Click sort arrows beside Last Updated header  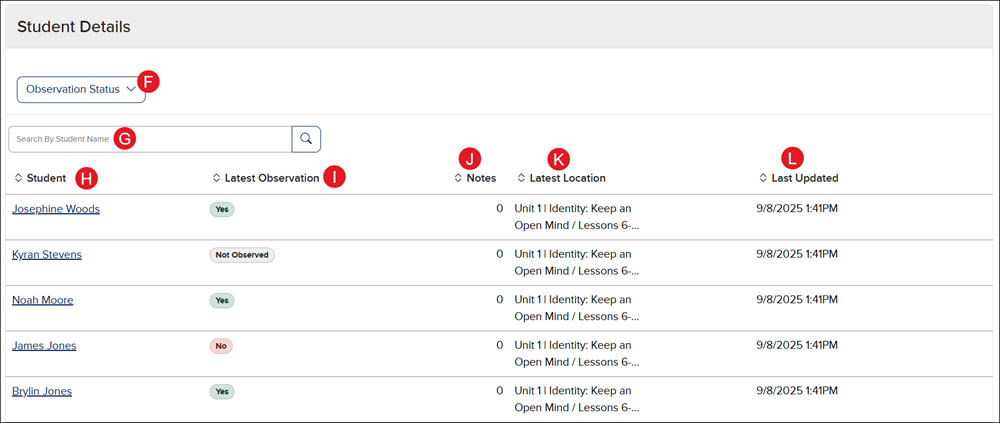[x=763, y=178]
